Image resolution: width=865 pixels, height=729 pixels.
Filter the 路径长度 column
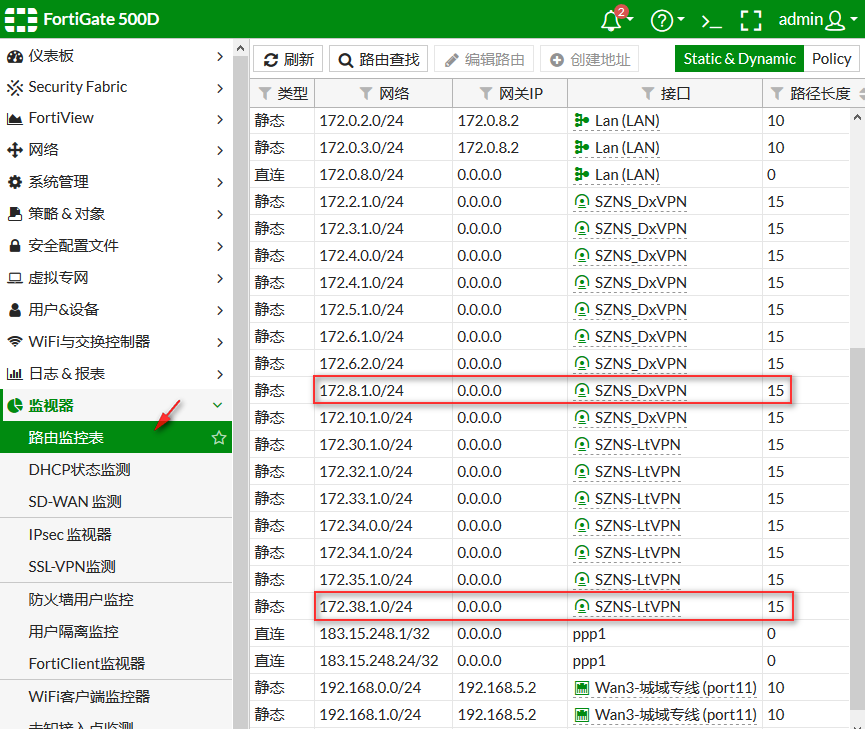tap(777, 94)
